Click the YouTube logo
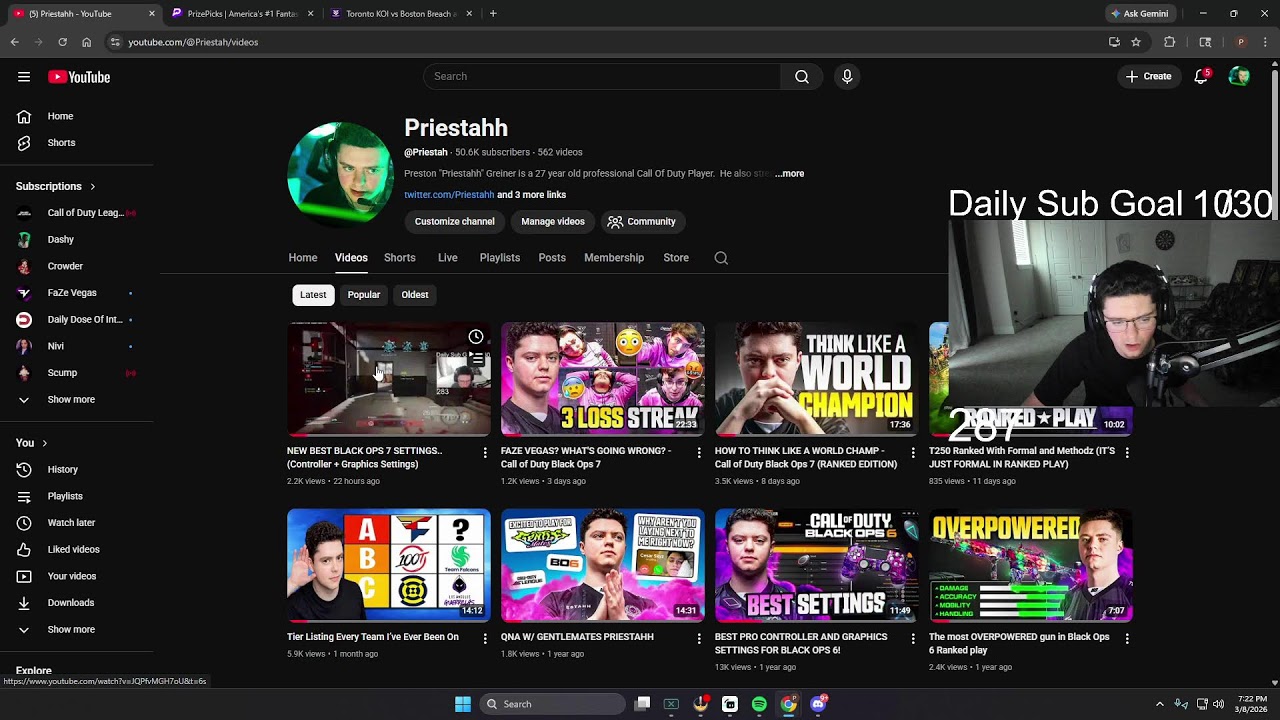This screenshot has height=720, width=1280. click(x=79, y=77)
